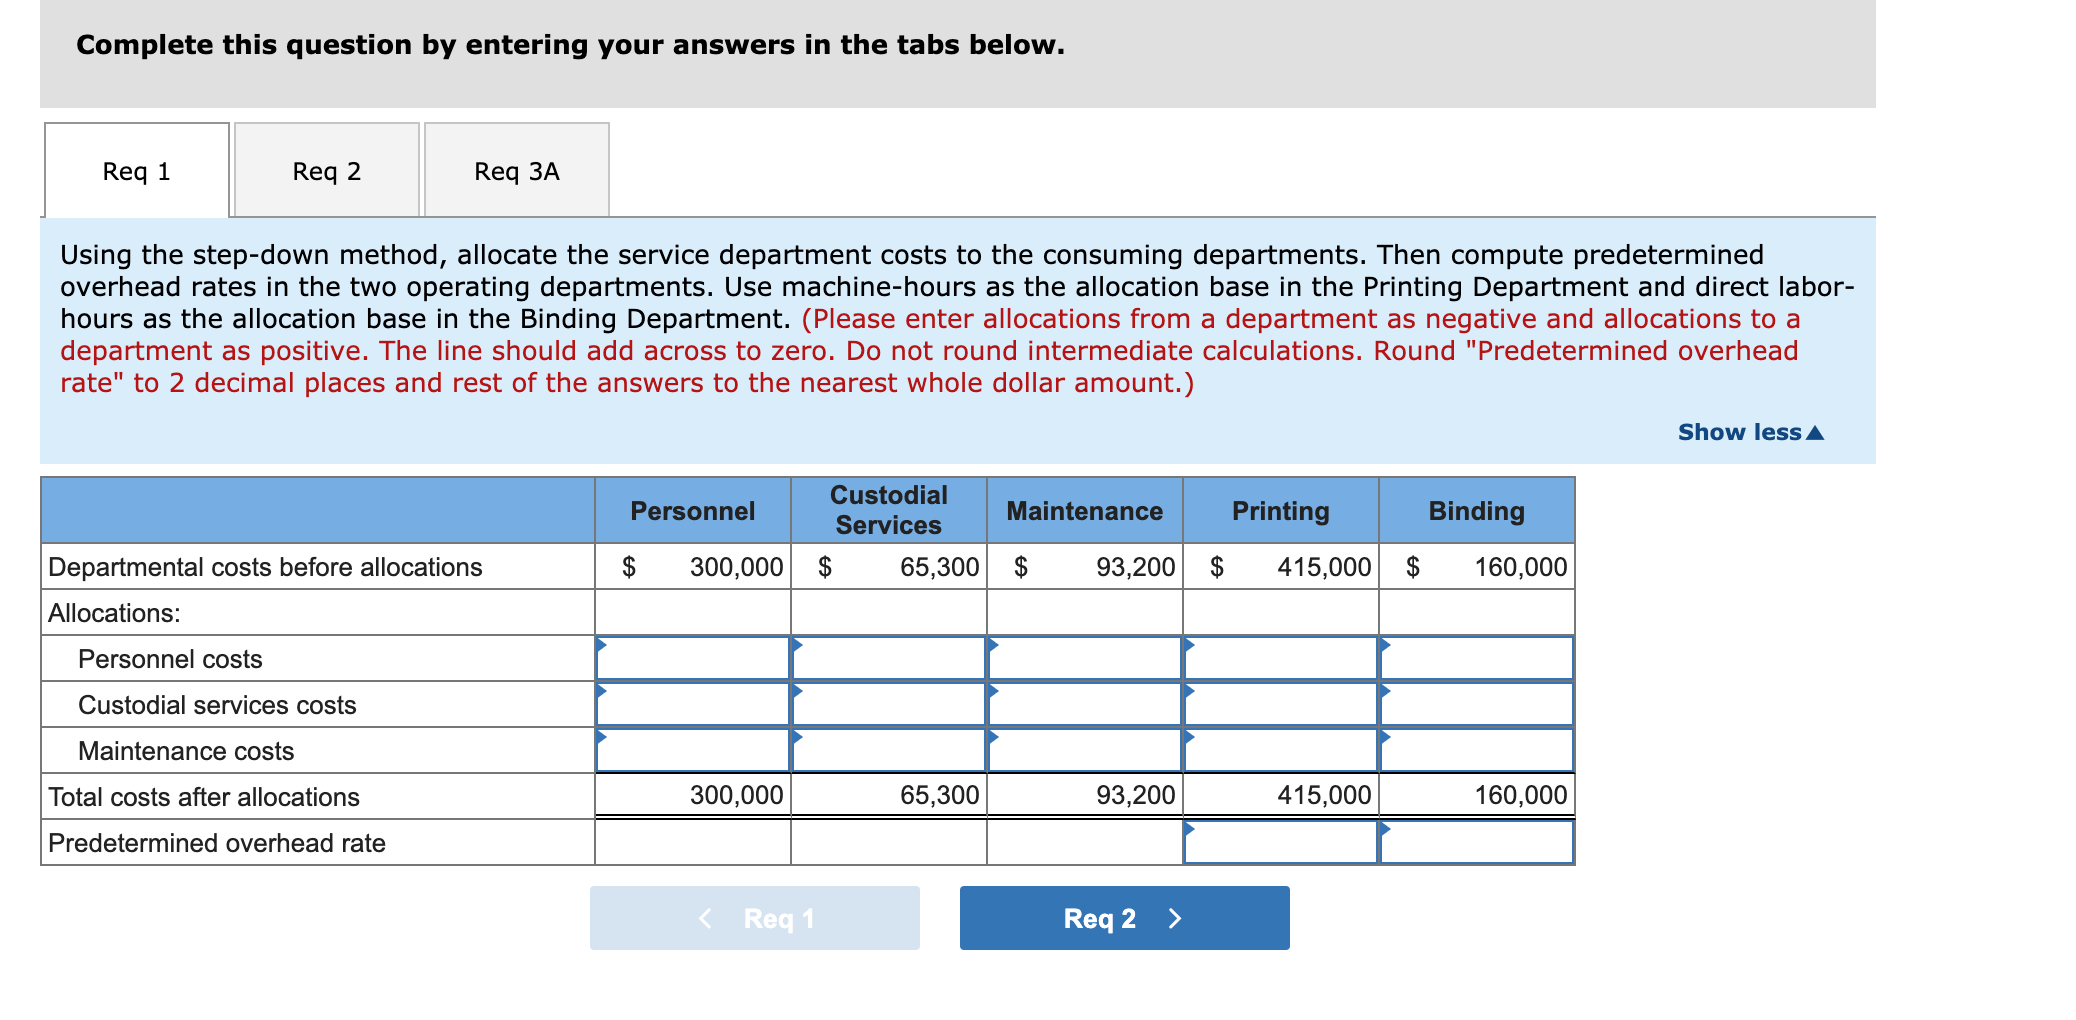This screenshot has height=1020, width=2076.
Task: Click Custodial Services departmental cost 65,300 before allocations
Action: tap(939, 567)
